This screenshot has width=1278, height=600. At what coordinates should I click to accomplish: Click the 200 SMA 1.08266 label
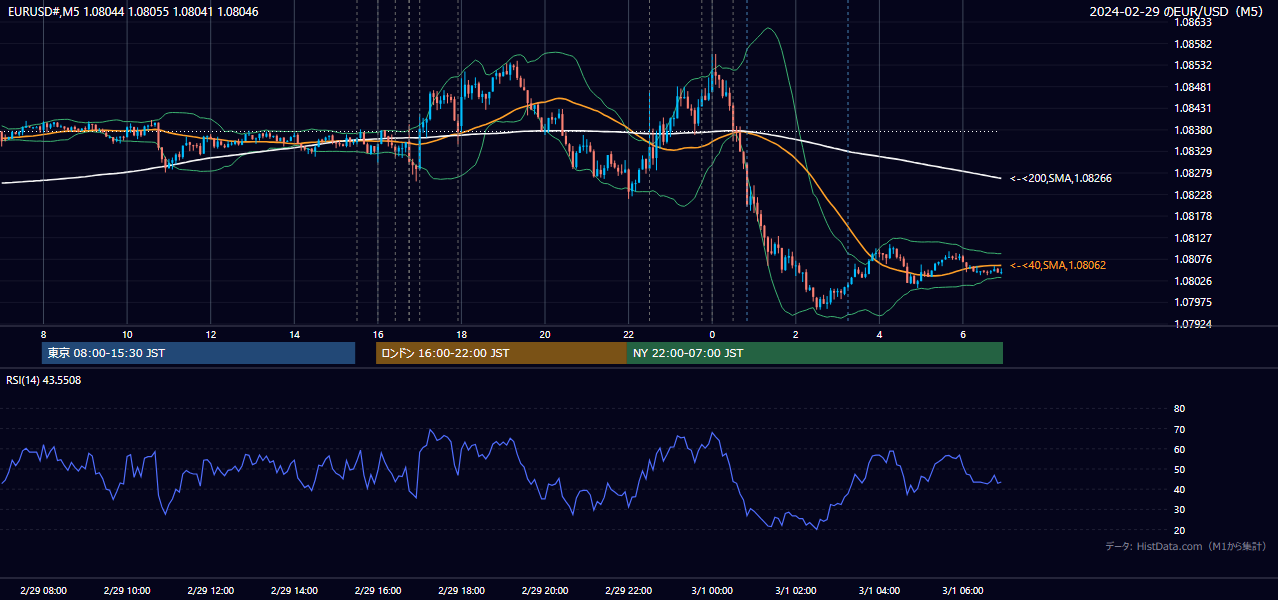pos(1061,178)
